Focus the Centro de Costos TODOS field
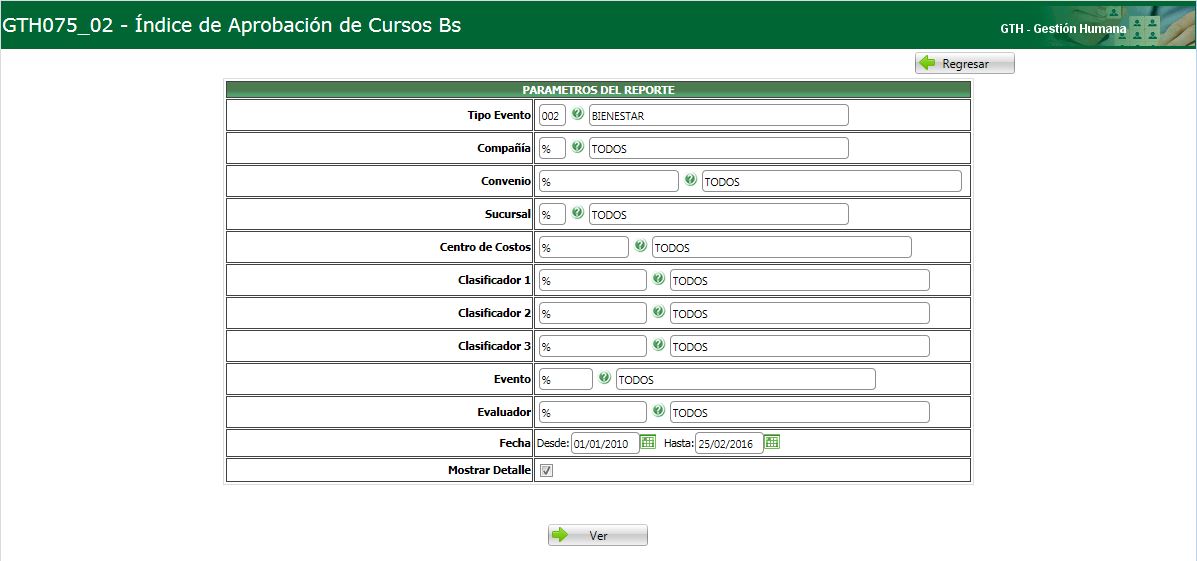 pos(782,247)
